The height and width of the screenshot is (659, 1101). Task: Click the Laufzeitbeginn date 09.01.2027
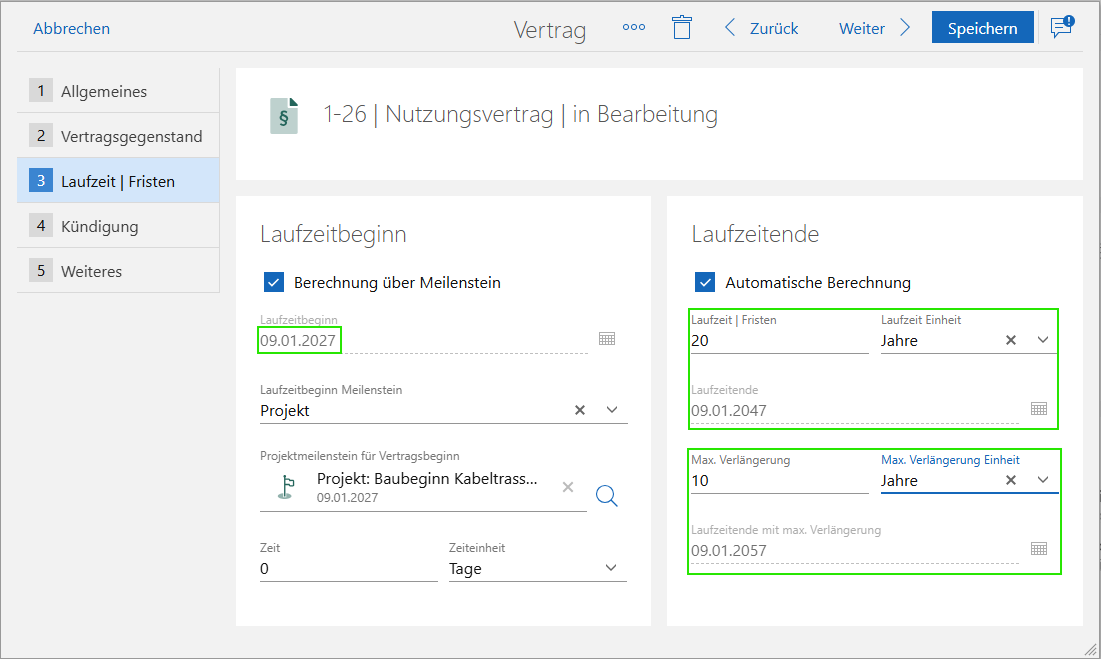[298, 341]
